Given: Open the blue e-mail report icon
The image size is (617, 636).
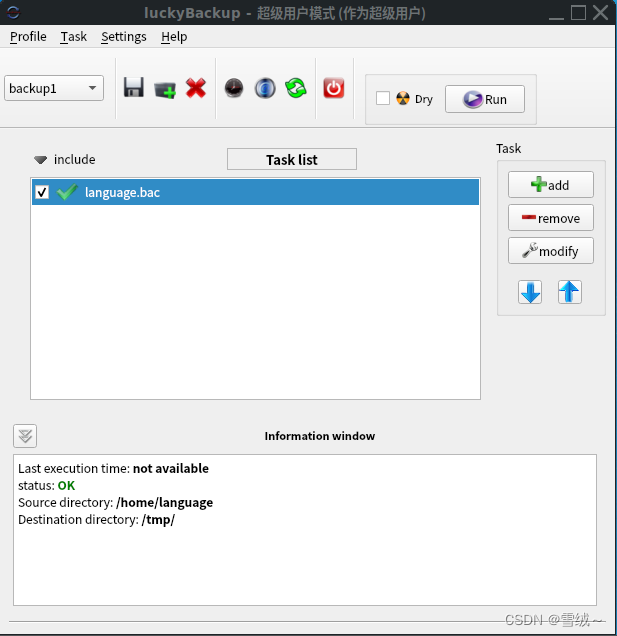Looking at the screenshot, I should click(x=265, y=88).
